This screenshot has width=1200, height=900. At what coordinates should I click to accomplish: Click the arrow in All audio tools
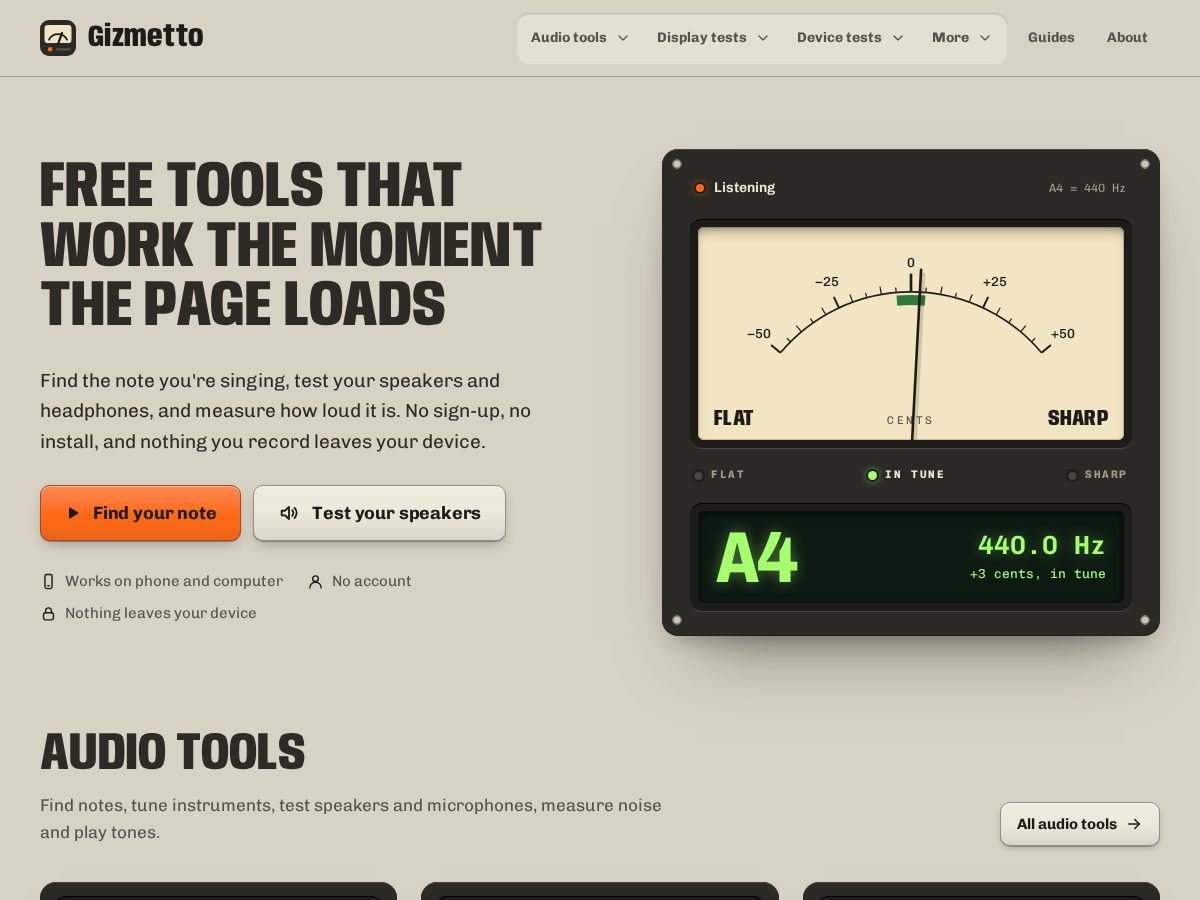(x=1134, y=824)
